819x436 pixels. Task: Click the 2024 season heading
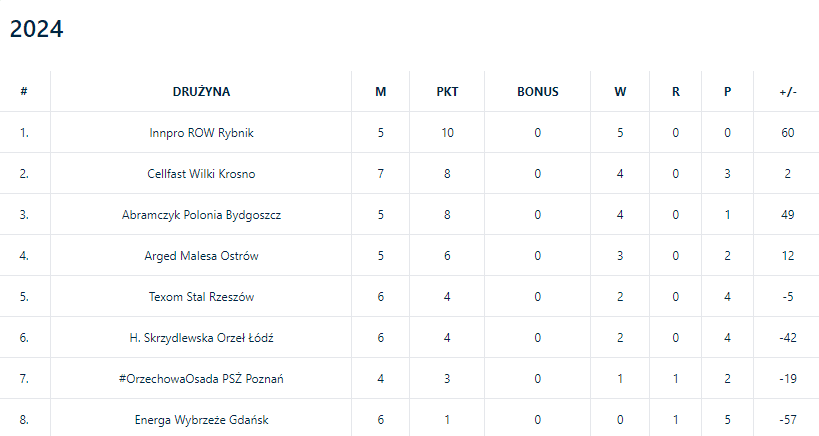tap(37, 30)
